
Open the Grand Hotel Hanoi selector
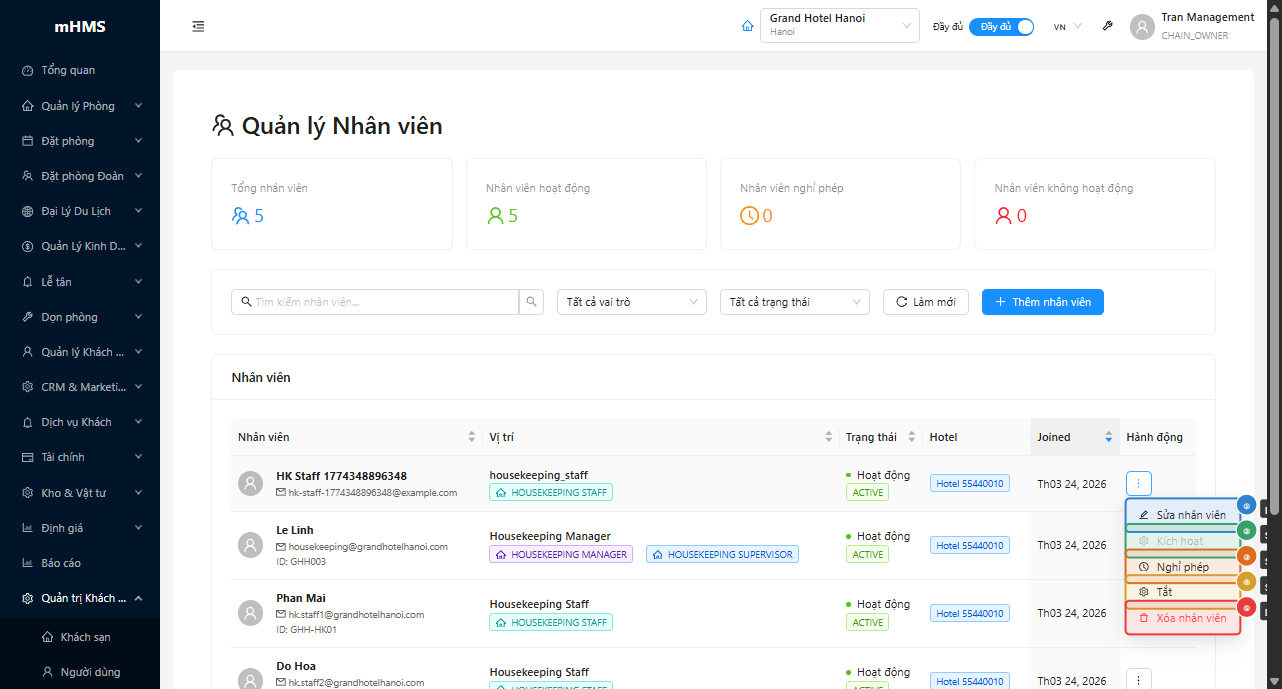pos(839,26)
